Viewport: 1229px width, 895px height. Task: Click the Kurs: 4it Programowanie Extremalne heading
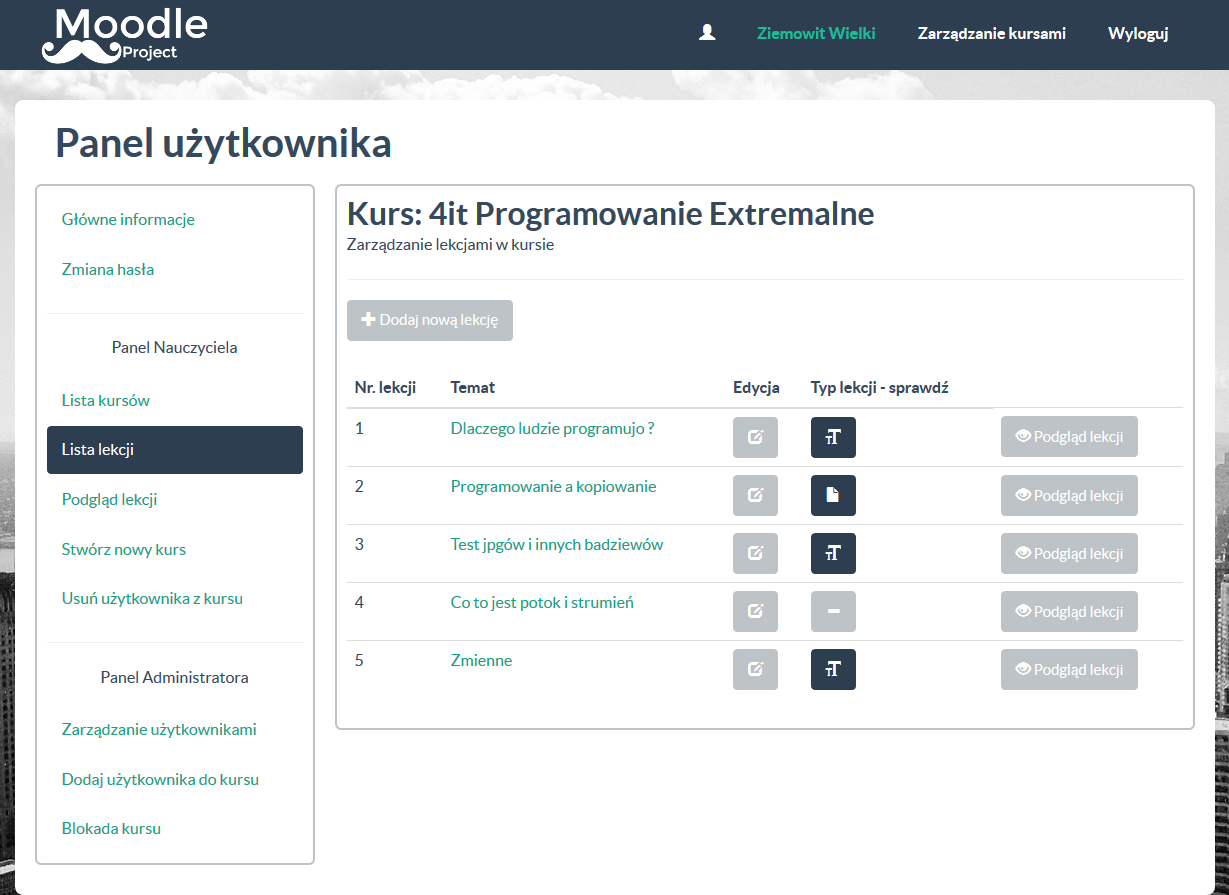[610, 213]
